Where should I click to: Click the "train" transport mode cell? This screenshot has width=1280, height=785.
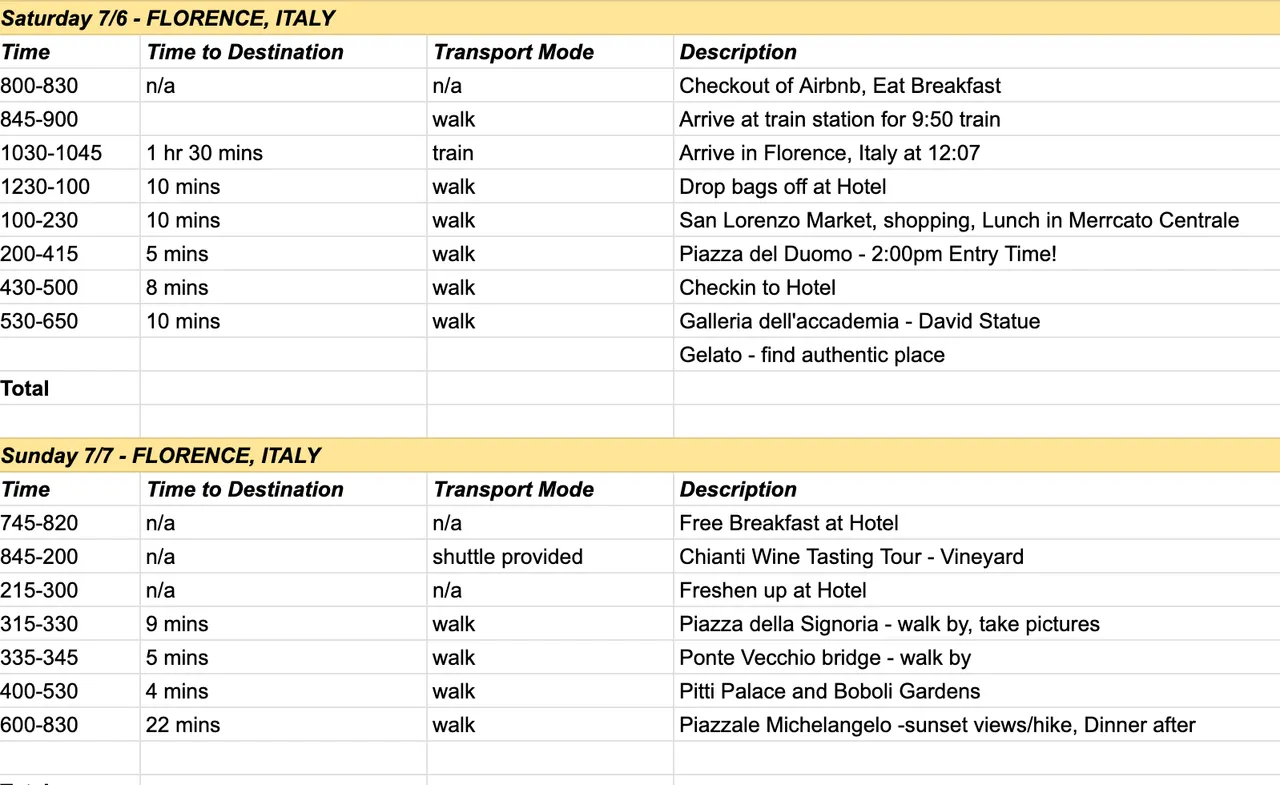(453, 153)
